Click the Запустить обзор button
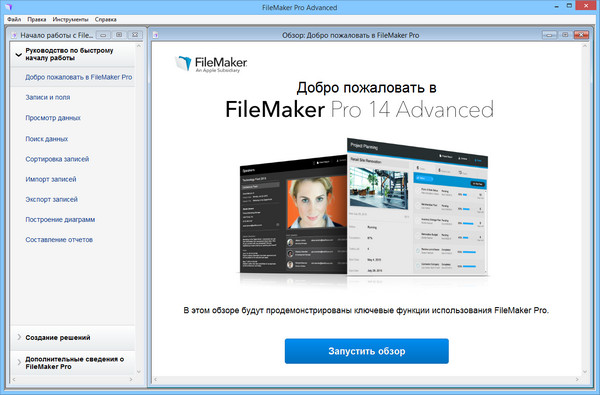The width and height of the screenshot is (600, 395). [367, 351]
